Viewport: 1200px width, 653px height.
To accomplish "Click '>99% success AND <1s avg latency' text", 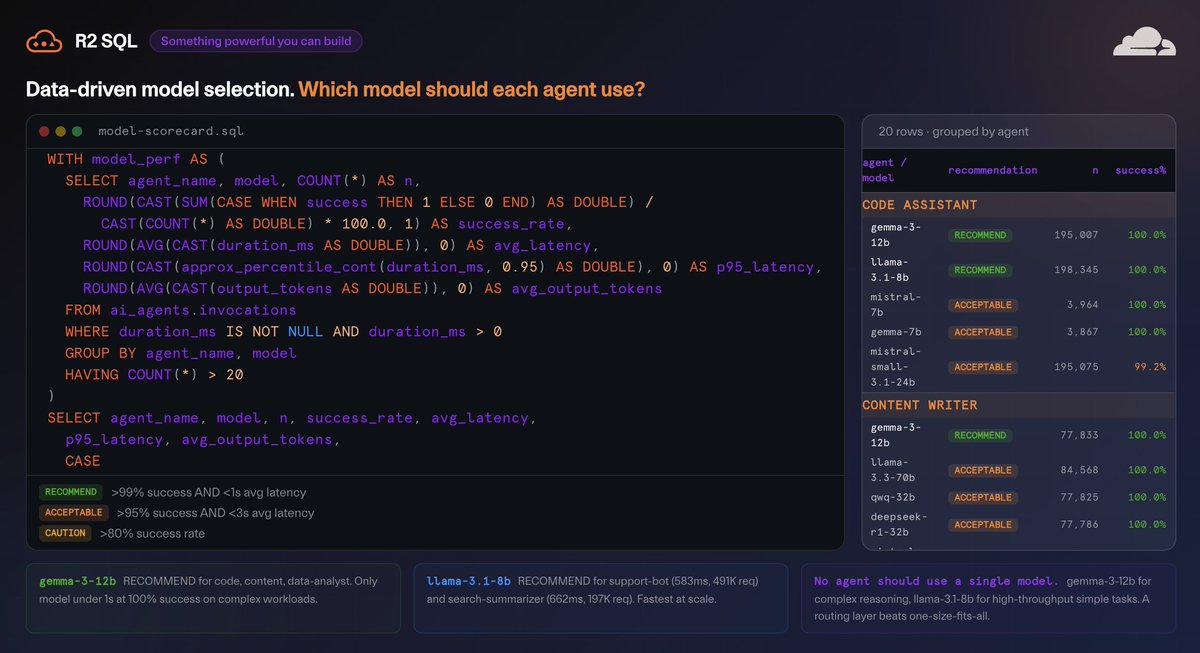I will click(209, 492).
